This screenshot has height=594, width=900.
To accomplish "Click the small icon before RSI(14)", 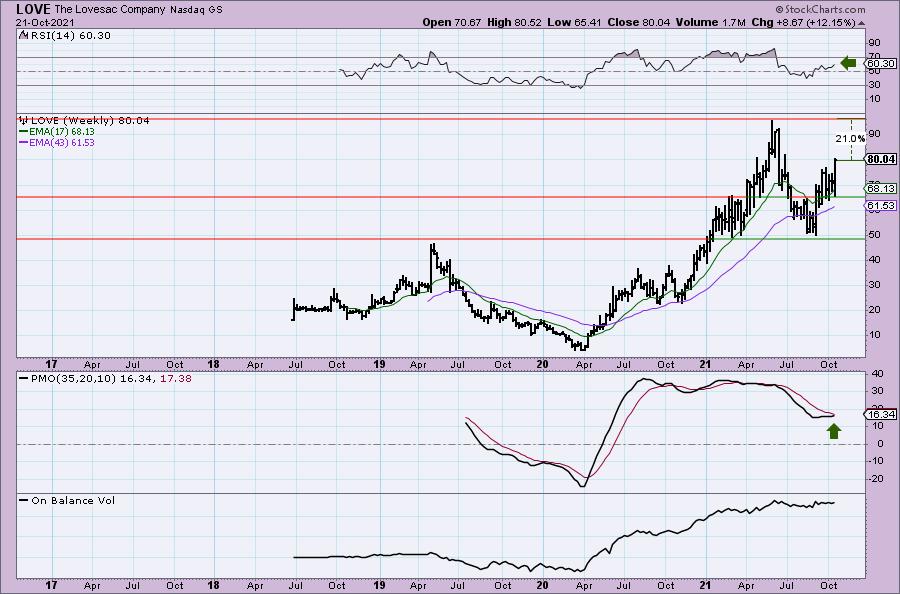I will [x=23, y=35].
